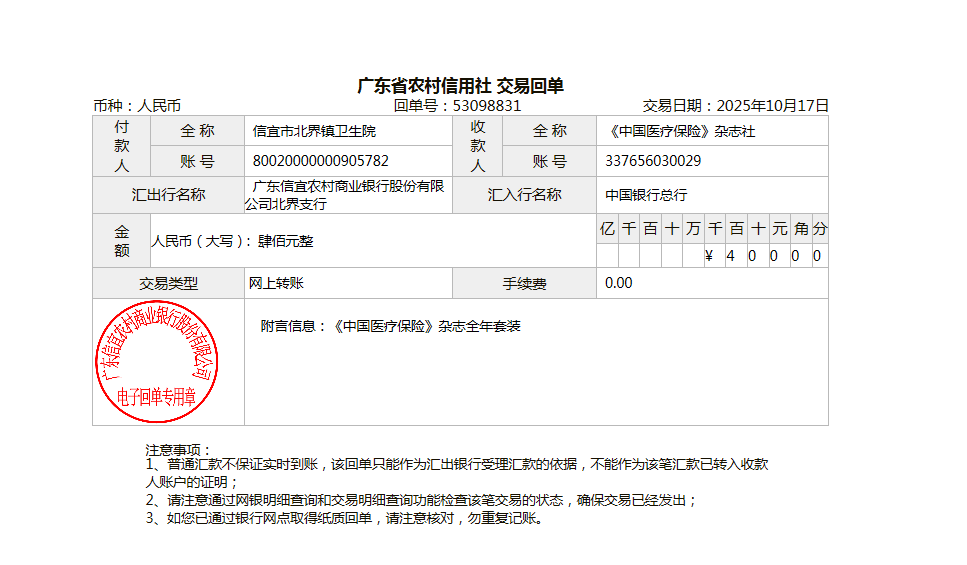Select transaction type value 网上转账
The width and height of the screenshot is (967, 565).
pyautogui.click(x=276, y=283)
